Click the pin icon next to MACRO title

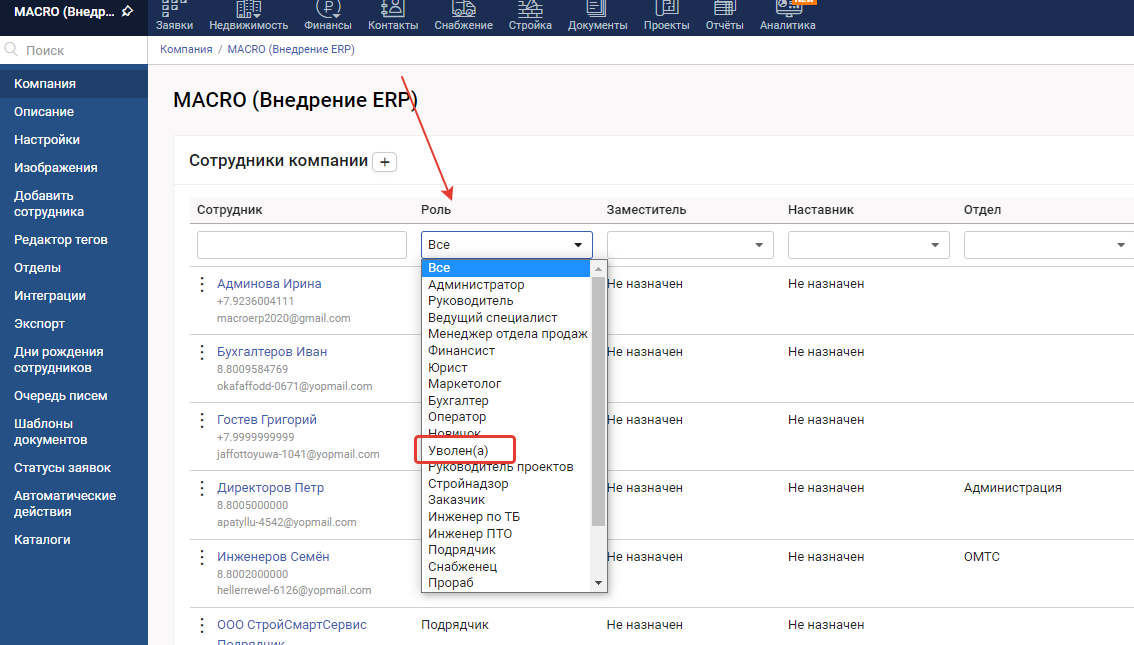[x=127, y=12]
